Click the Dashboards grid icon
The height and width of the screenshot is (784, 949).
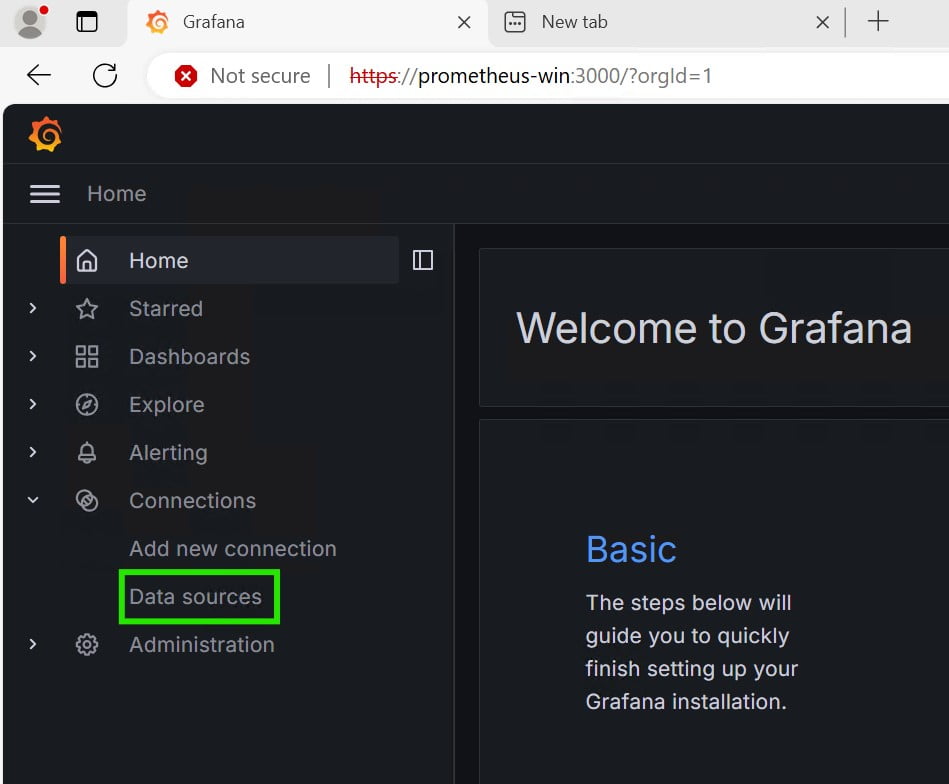[88, 357]
